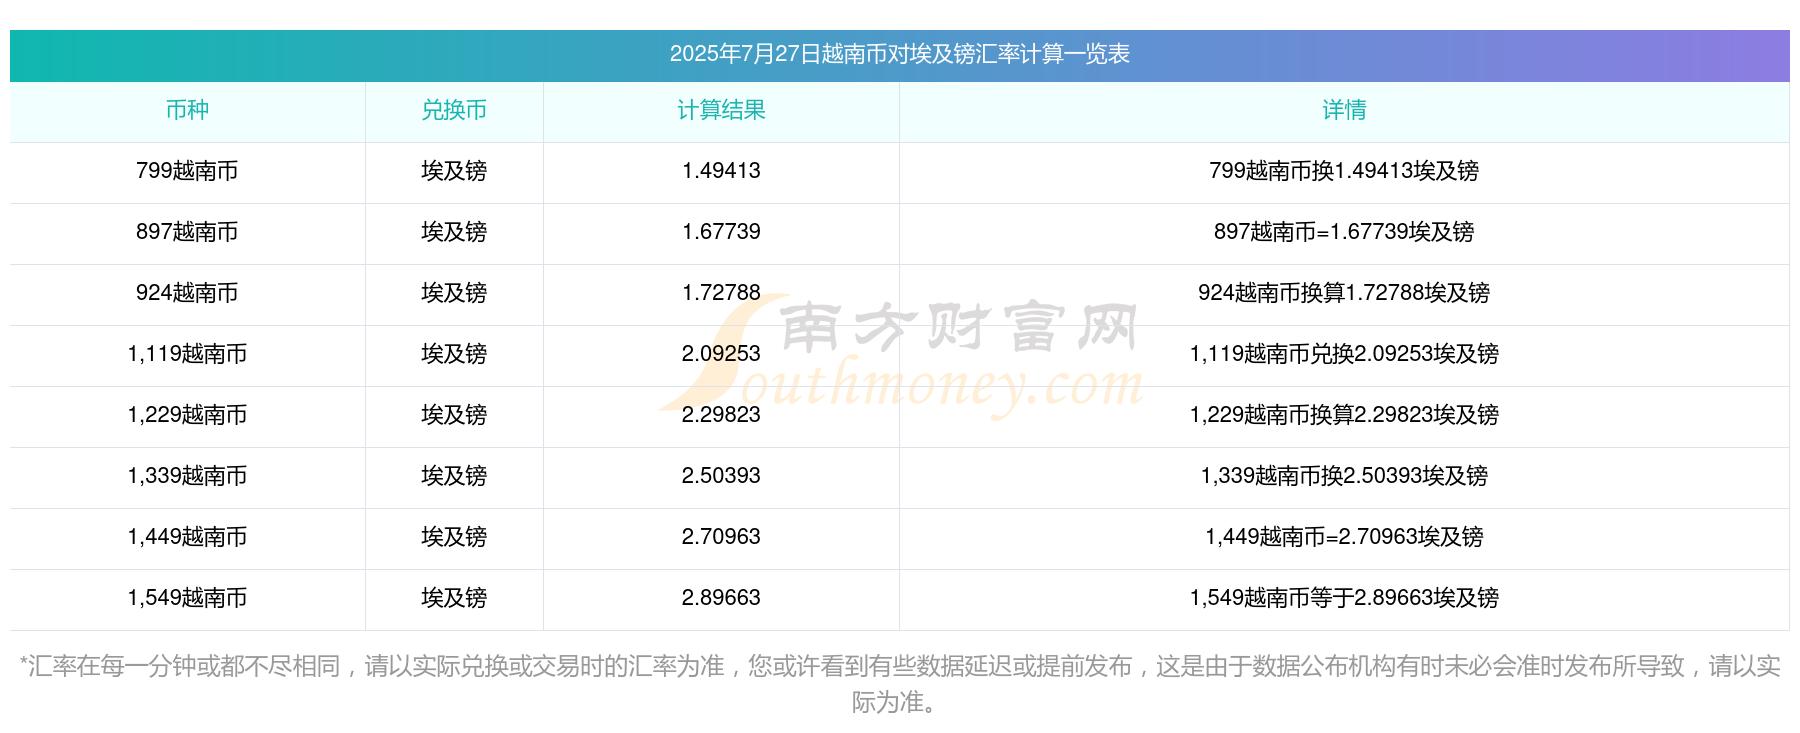Click the 897越南币 cell
This screenshot has width=1800, height=733.
[187, 232]
